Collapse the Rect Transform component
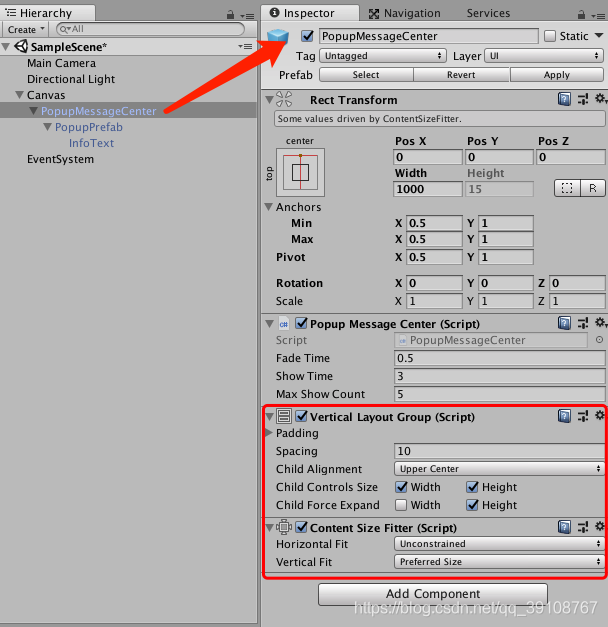The image size is (608, 627). click(270, 100)
